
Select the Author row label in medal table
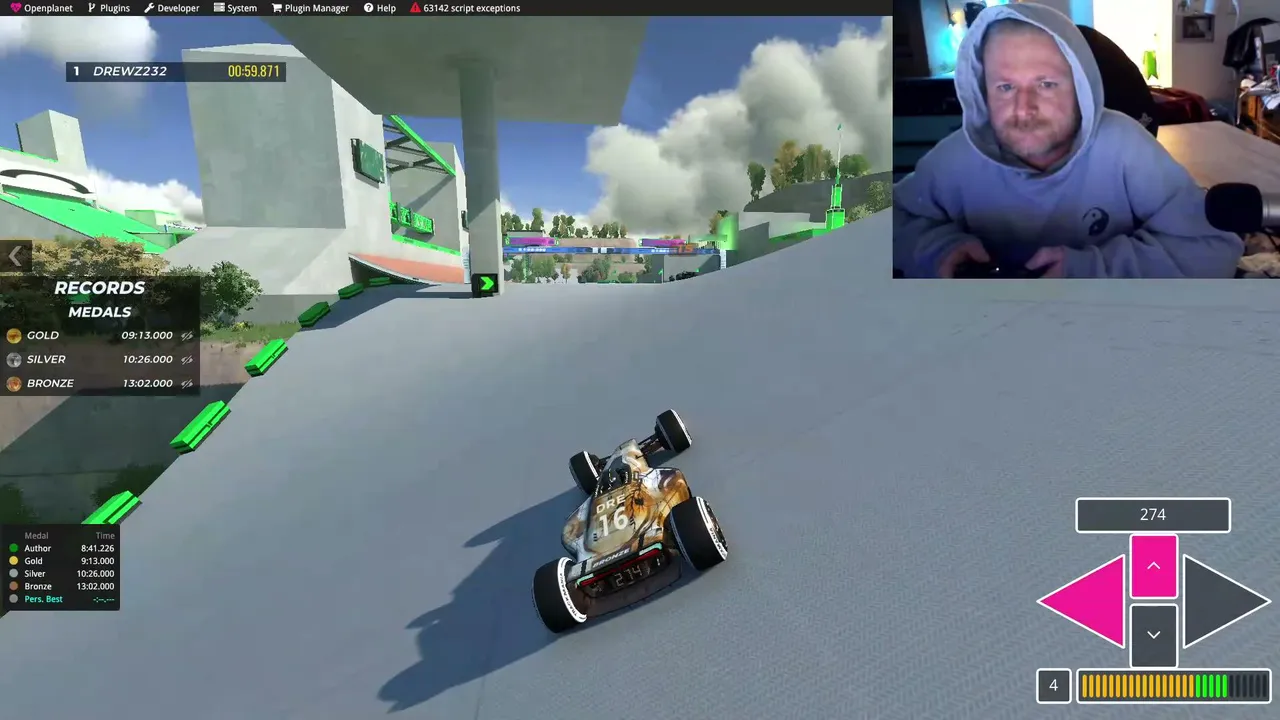pyautogui.click(x=38, y=548)
